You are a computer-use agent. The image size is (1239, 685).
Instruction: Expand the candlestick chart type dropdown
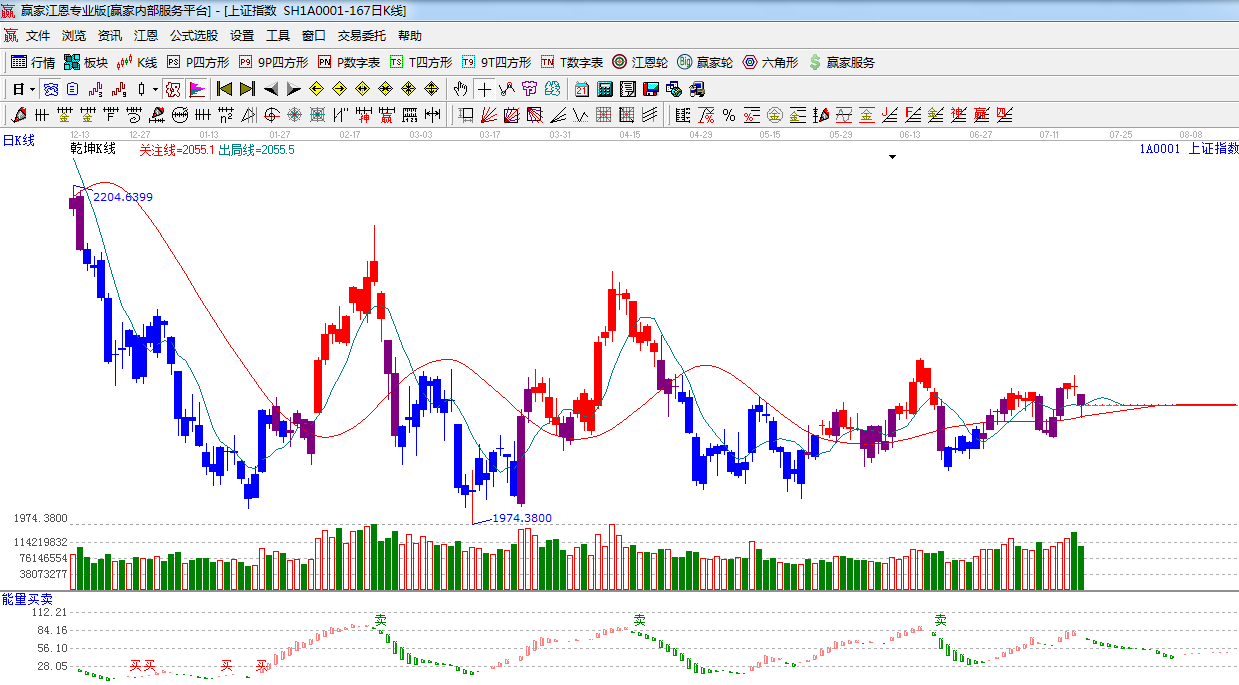point(155,89)
